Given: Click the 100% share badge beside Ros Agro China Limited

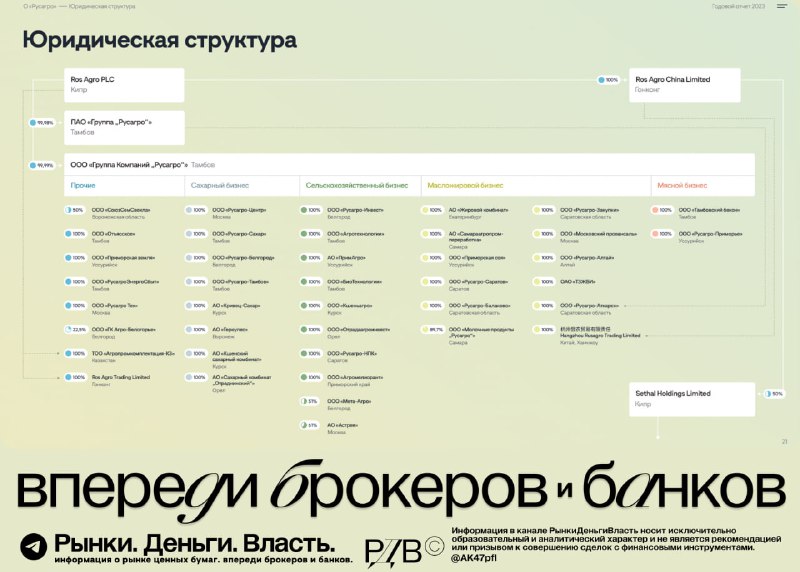Looking at the screenshot, I should click(x=608, y=80).
